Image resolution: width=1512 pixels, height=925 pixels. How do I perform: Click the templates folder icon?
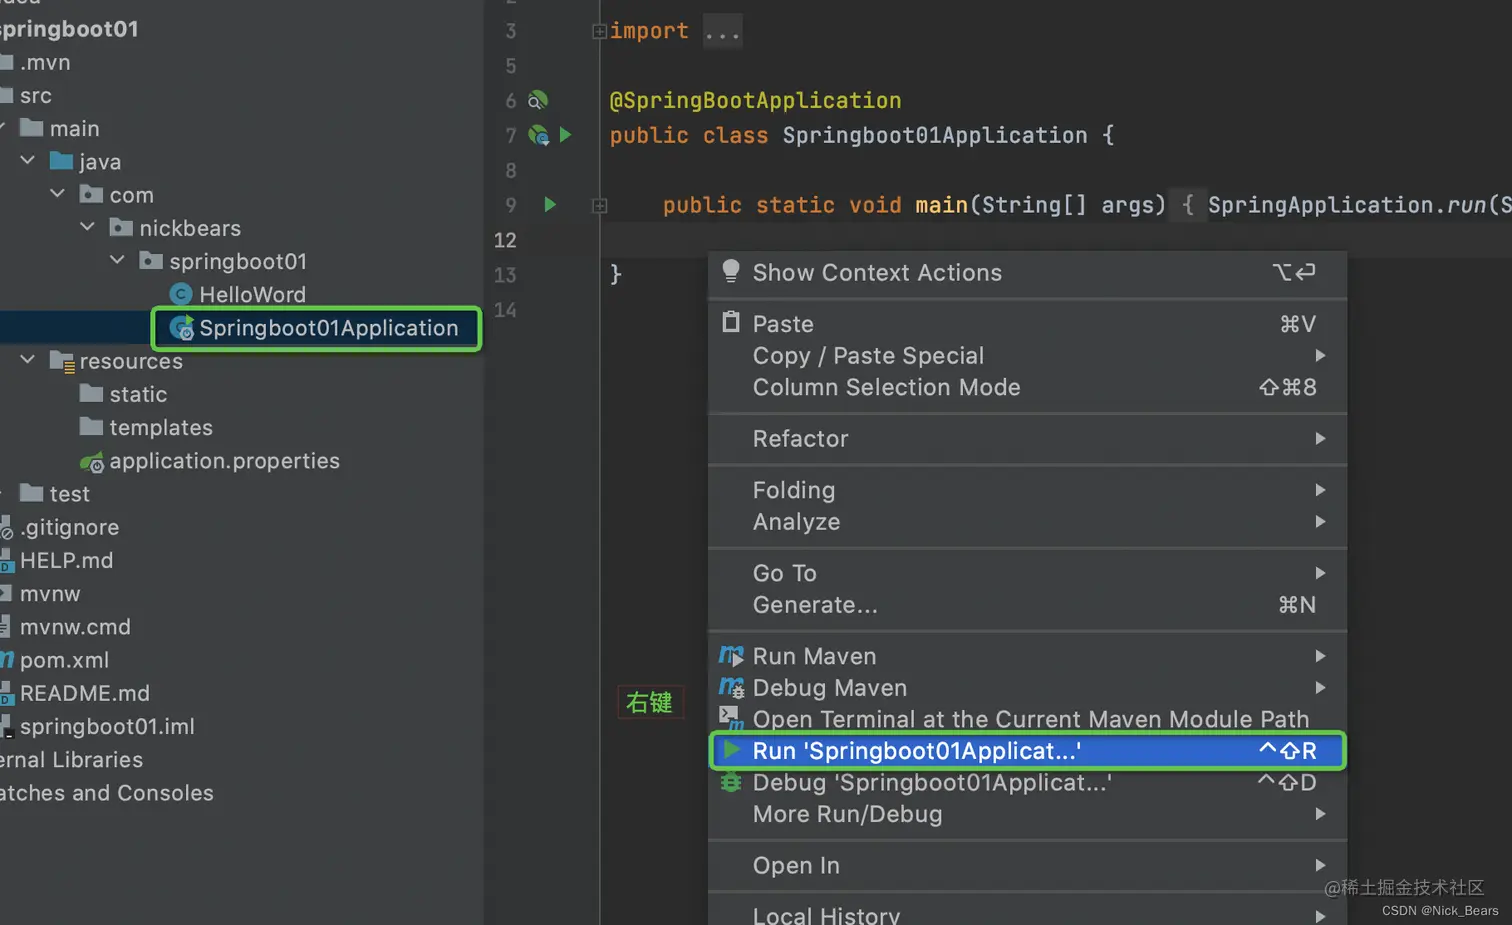tap(92, 427)
